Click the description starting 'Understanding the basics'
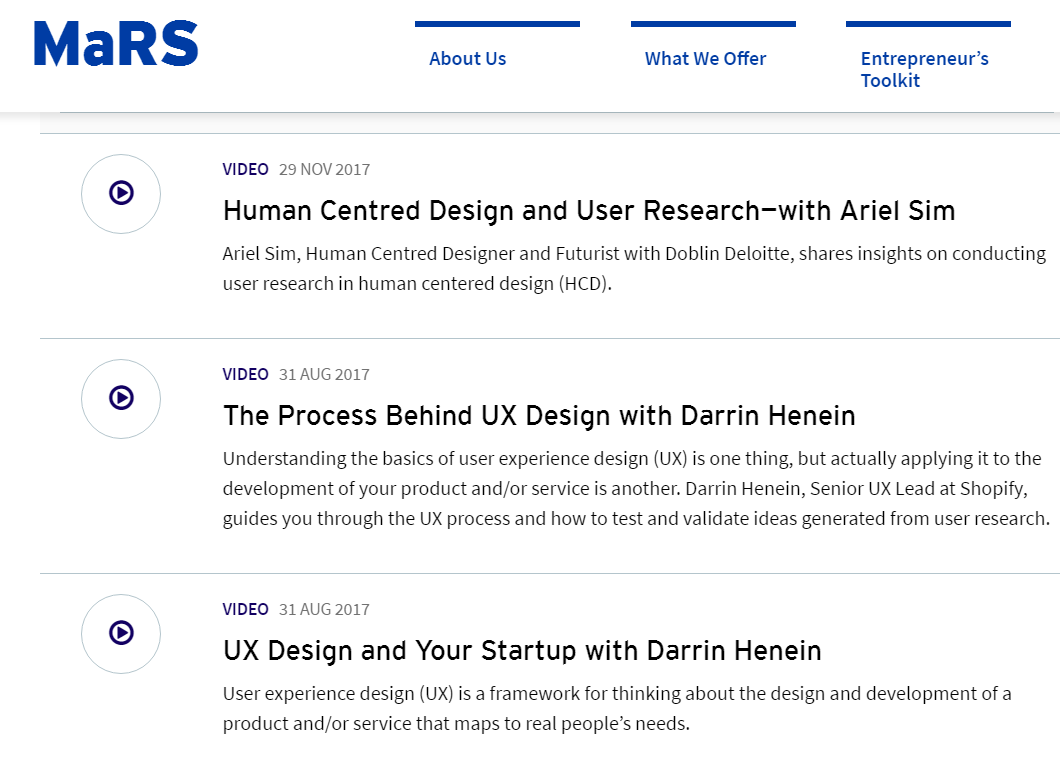Image resolution: width=1060 pixels, height=764 pixels. [x=636, y=489]
